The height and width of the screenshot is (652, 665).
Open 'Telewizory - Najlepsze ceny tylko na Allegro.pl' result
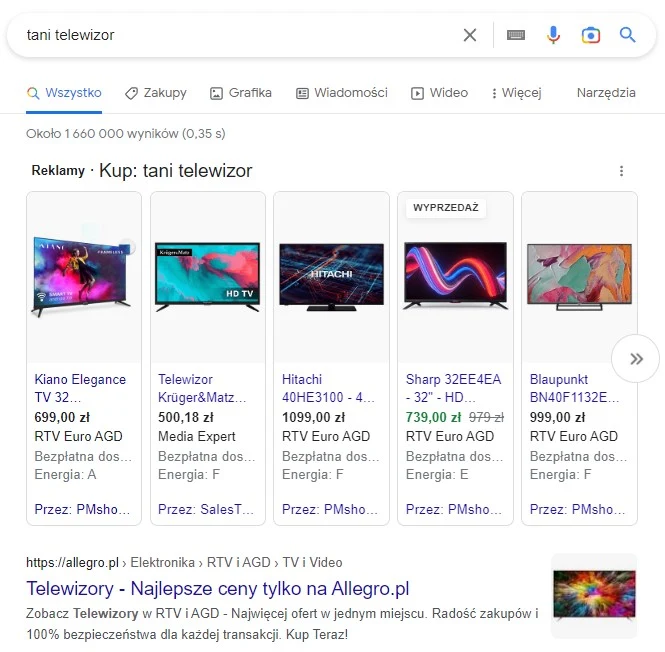pyautogui.click(x=218, y=589)
